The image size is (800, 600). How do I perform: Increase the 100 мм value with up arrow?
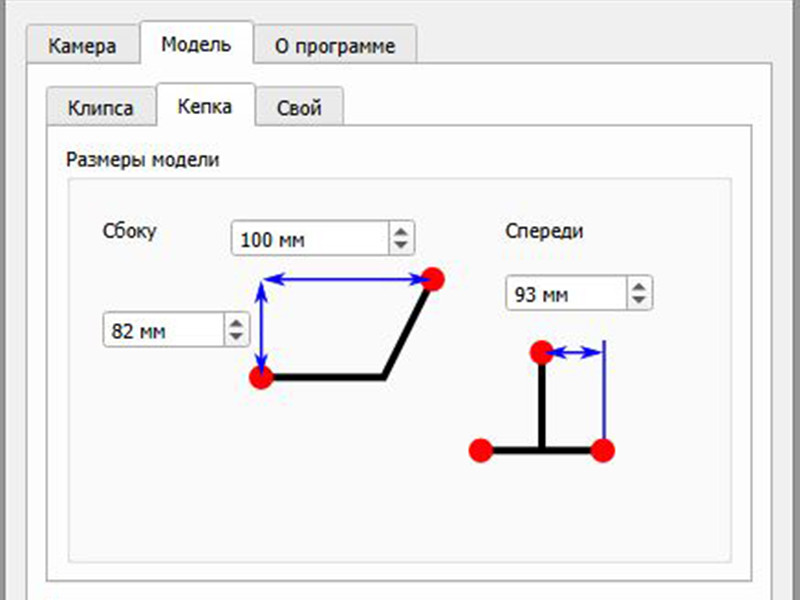tap(400, 233)
